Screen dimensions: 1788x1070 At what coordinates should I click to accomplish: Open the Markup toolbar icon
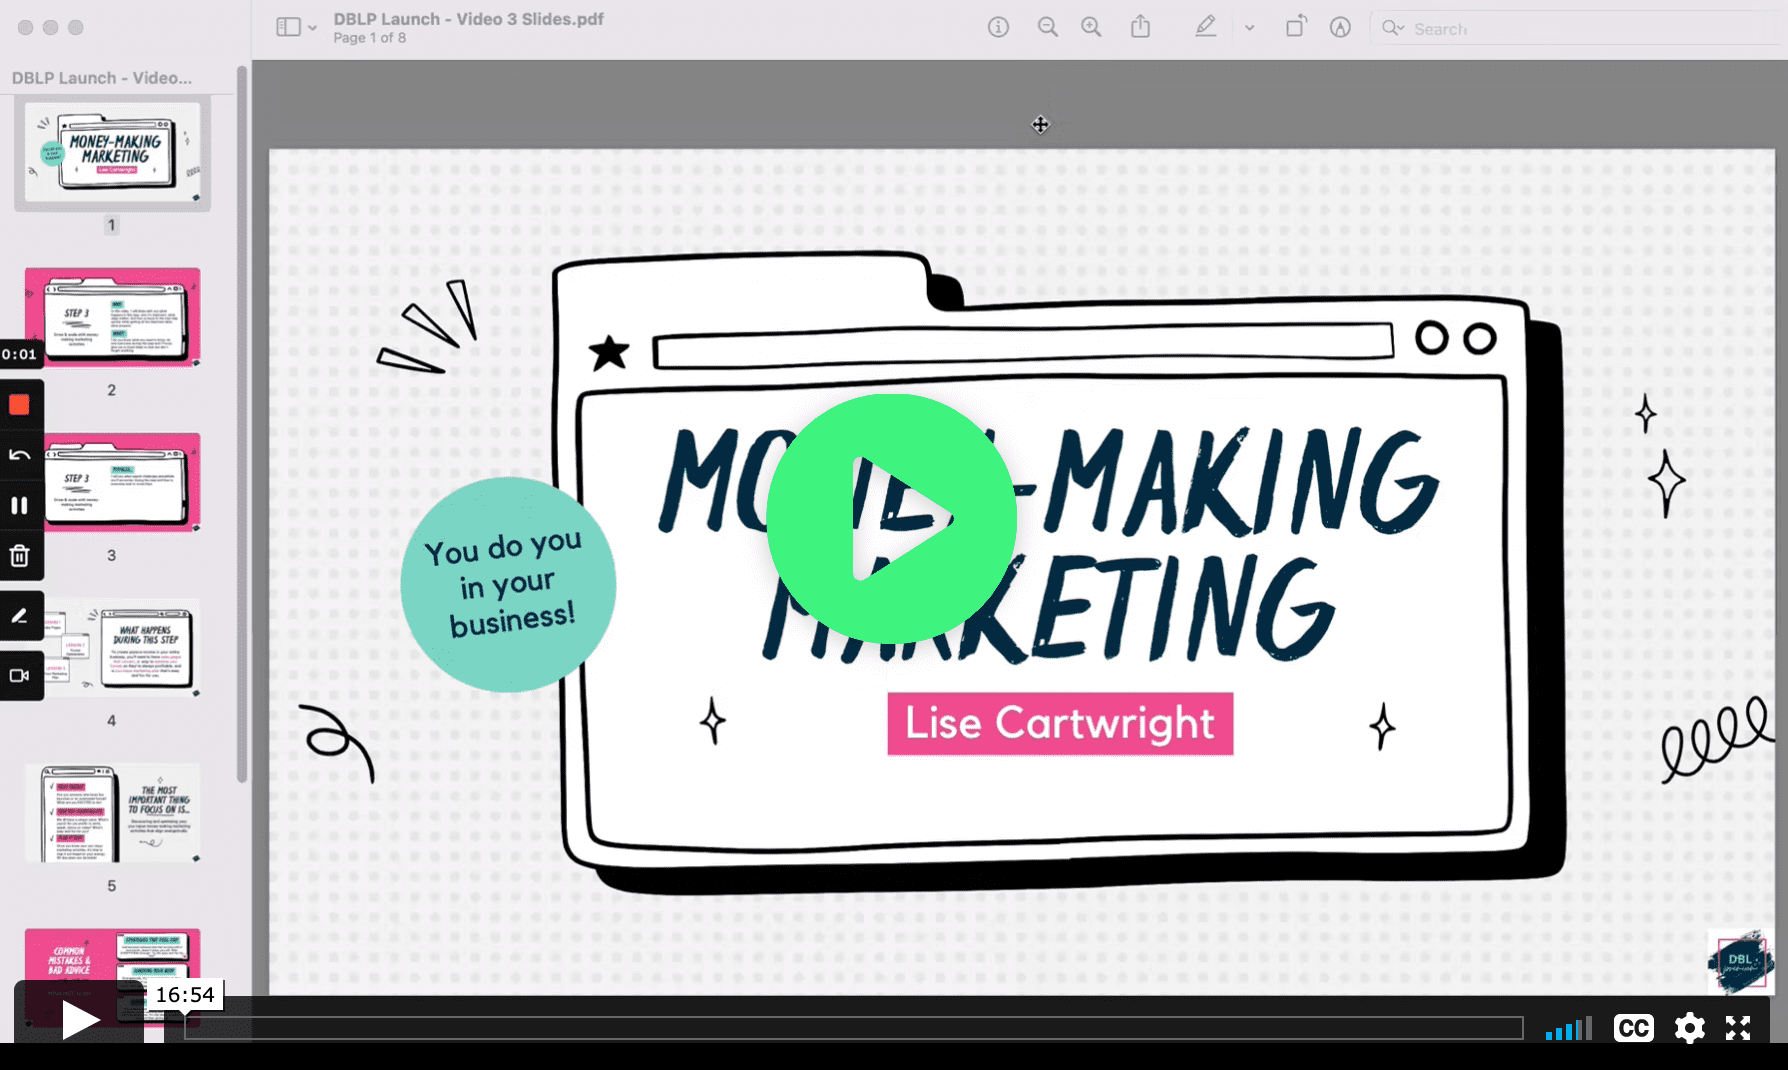tap(1340, 28)
